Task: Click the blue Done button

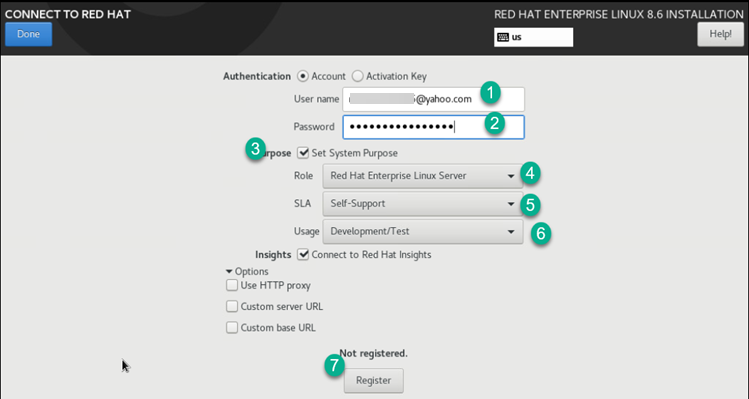Action: pyautogui.click(x=29, y=34)
